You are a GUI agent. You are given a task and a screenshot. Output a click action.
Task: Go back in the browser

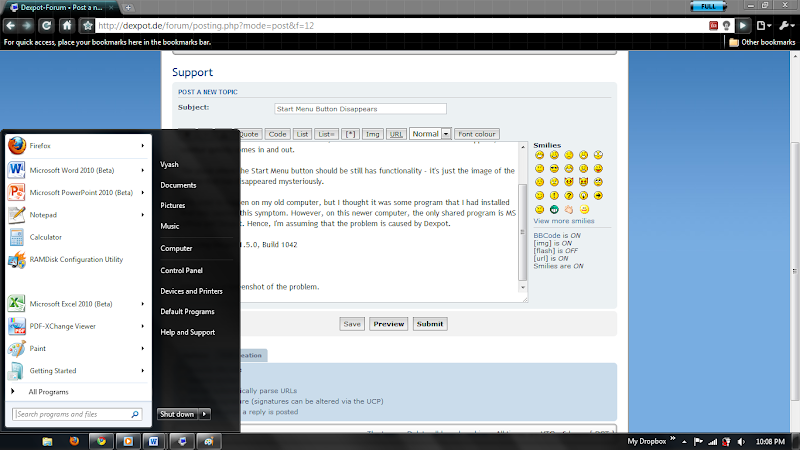(x=11, y=26)
